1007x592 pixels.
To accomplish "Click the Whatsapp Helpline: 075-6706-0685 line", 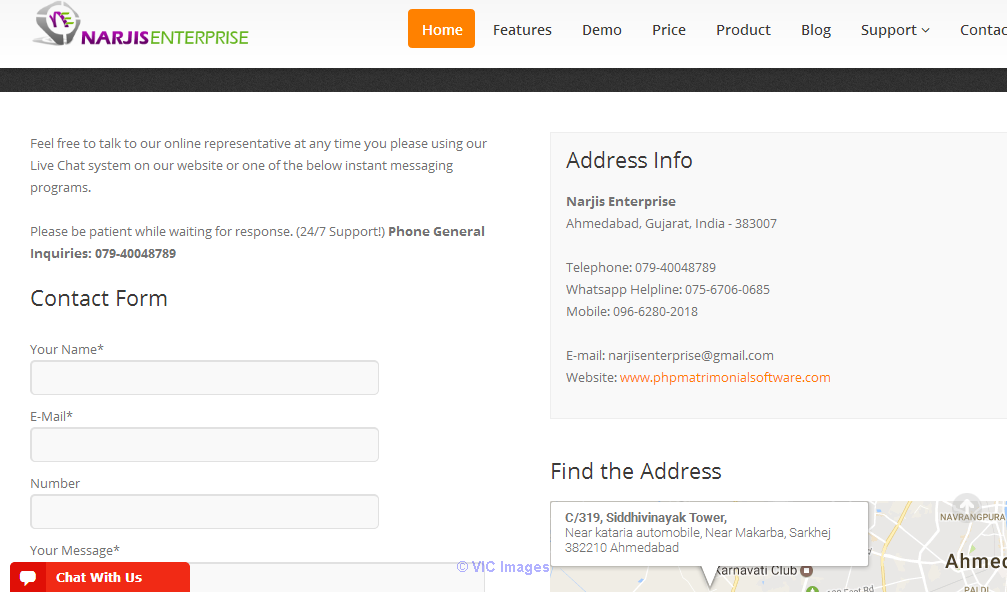I will pyautogui.click(x=667, y=290).
